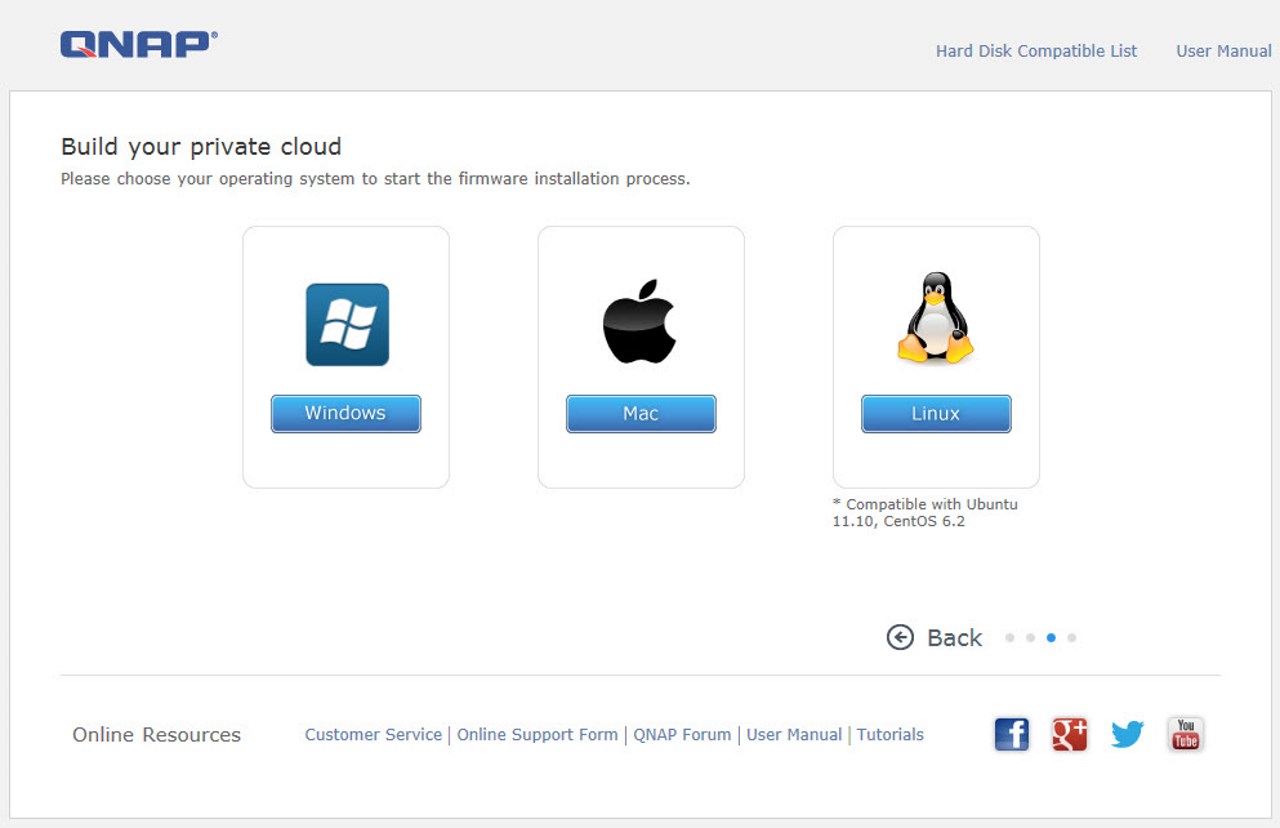Click the 'Online Resources' label

[x=157, y=735]
